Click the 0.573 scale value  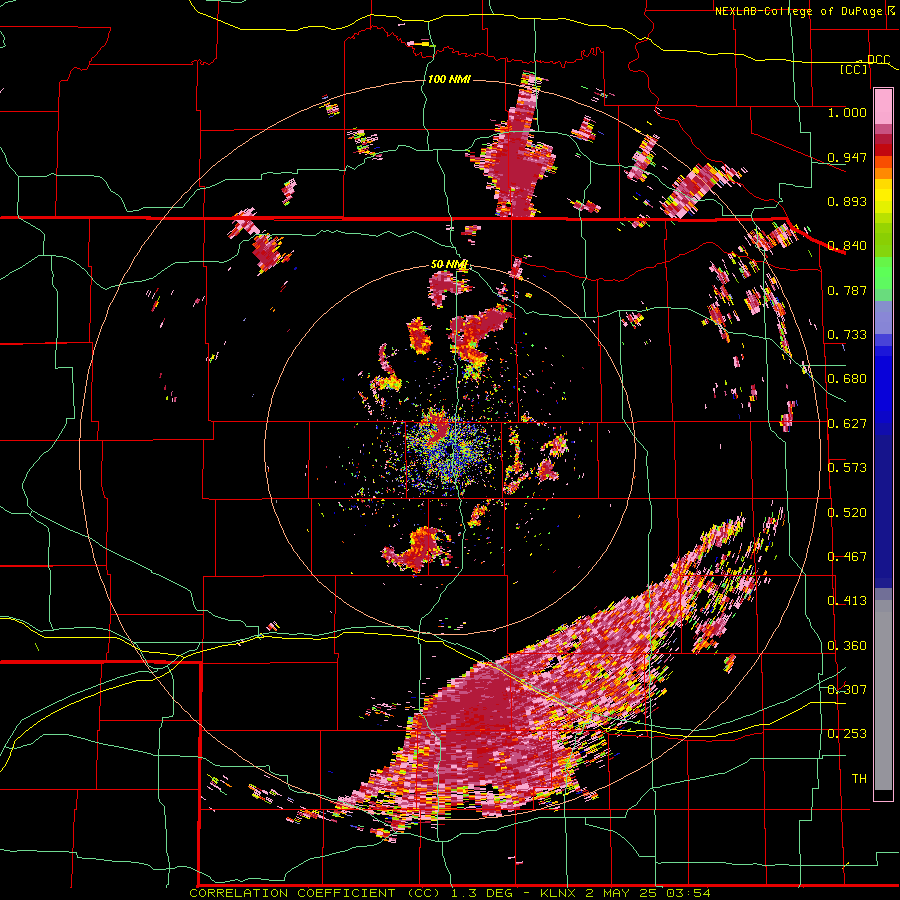pos(847,468)
